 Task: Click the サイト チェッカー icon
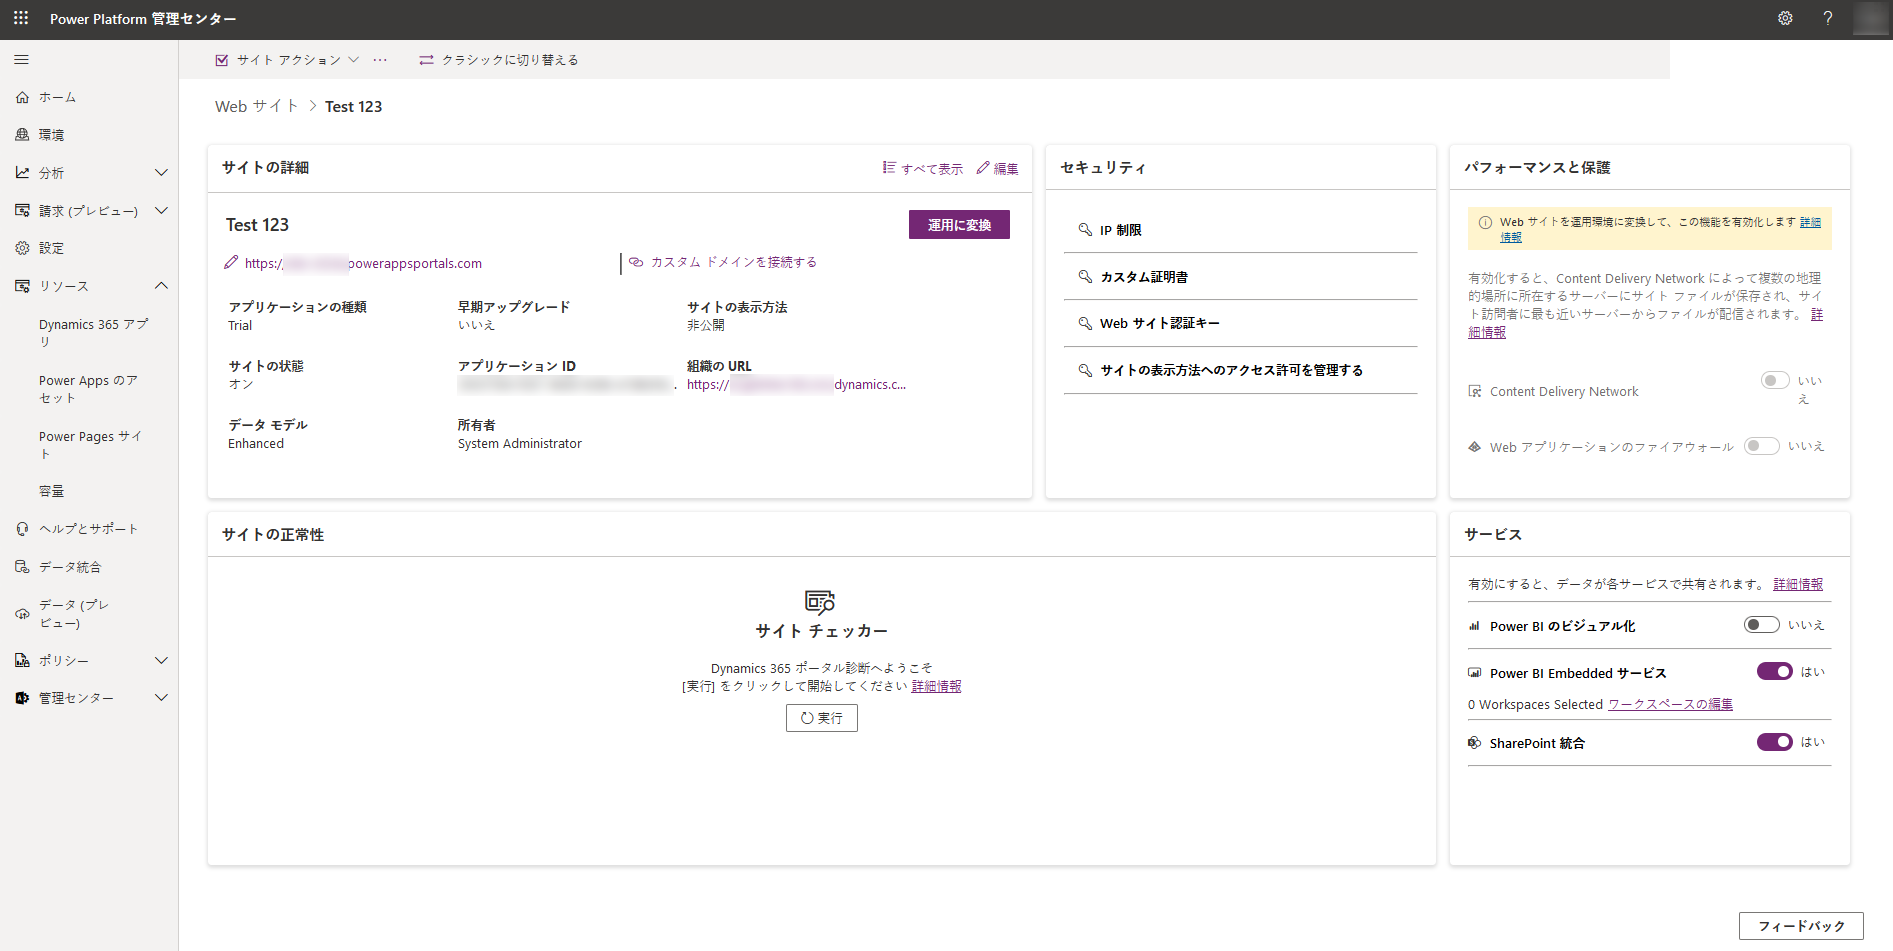click(820, 601)
